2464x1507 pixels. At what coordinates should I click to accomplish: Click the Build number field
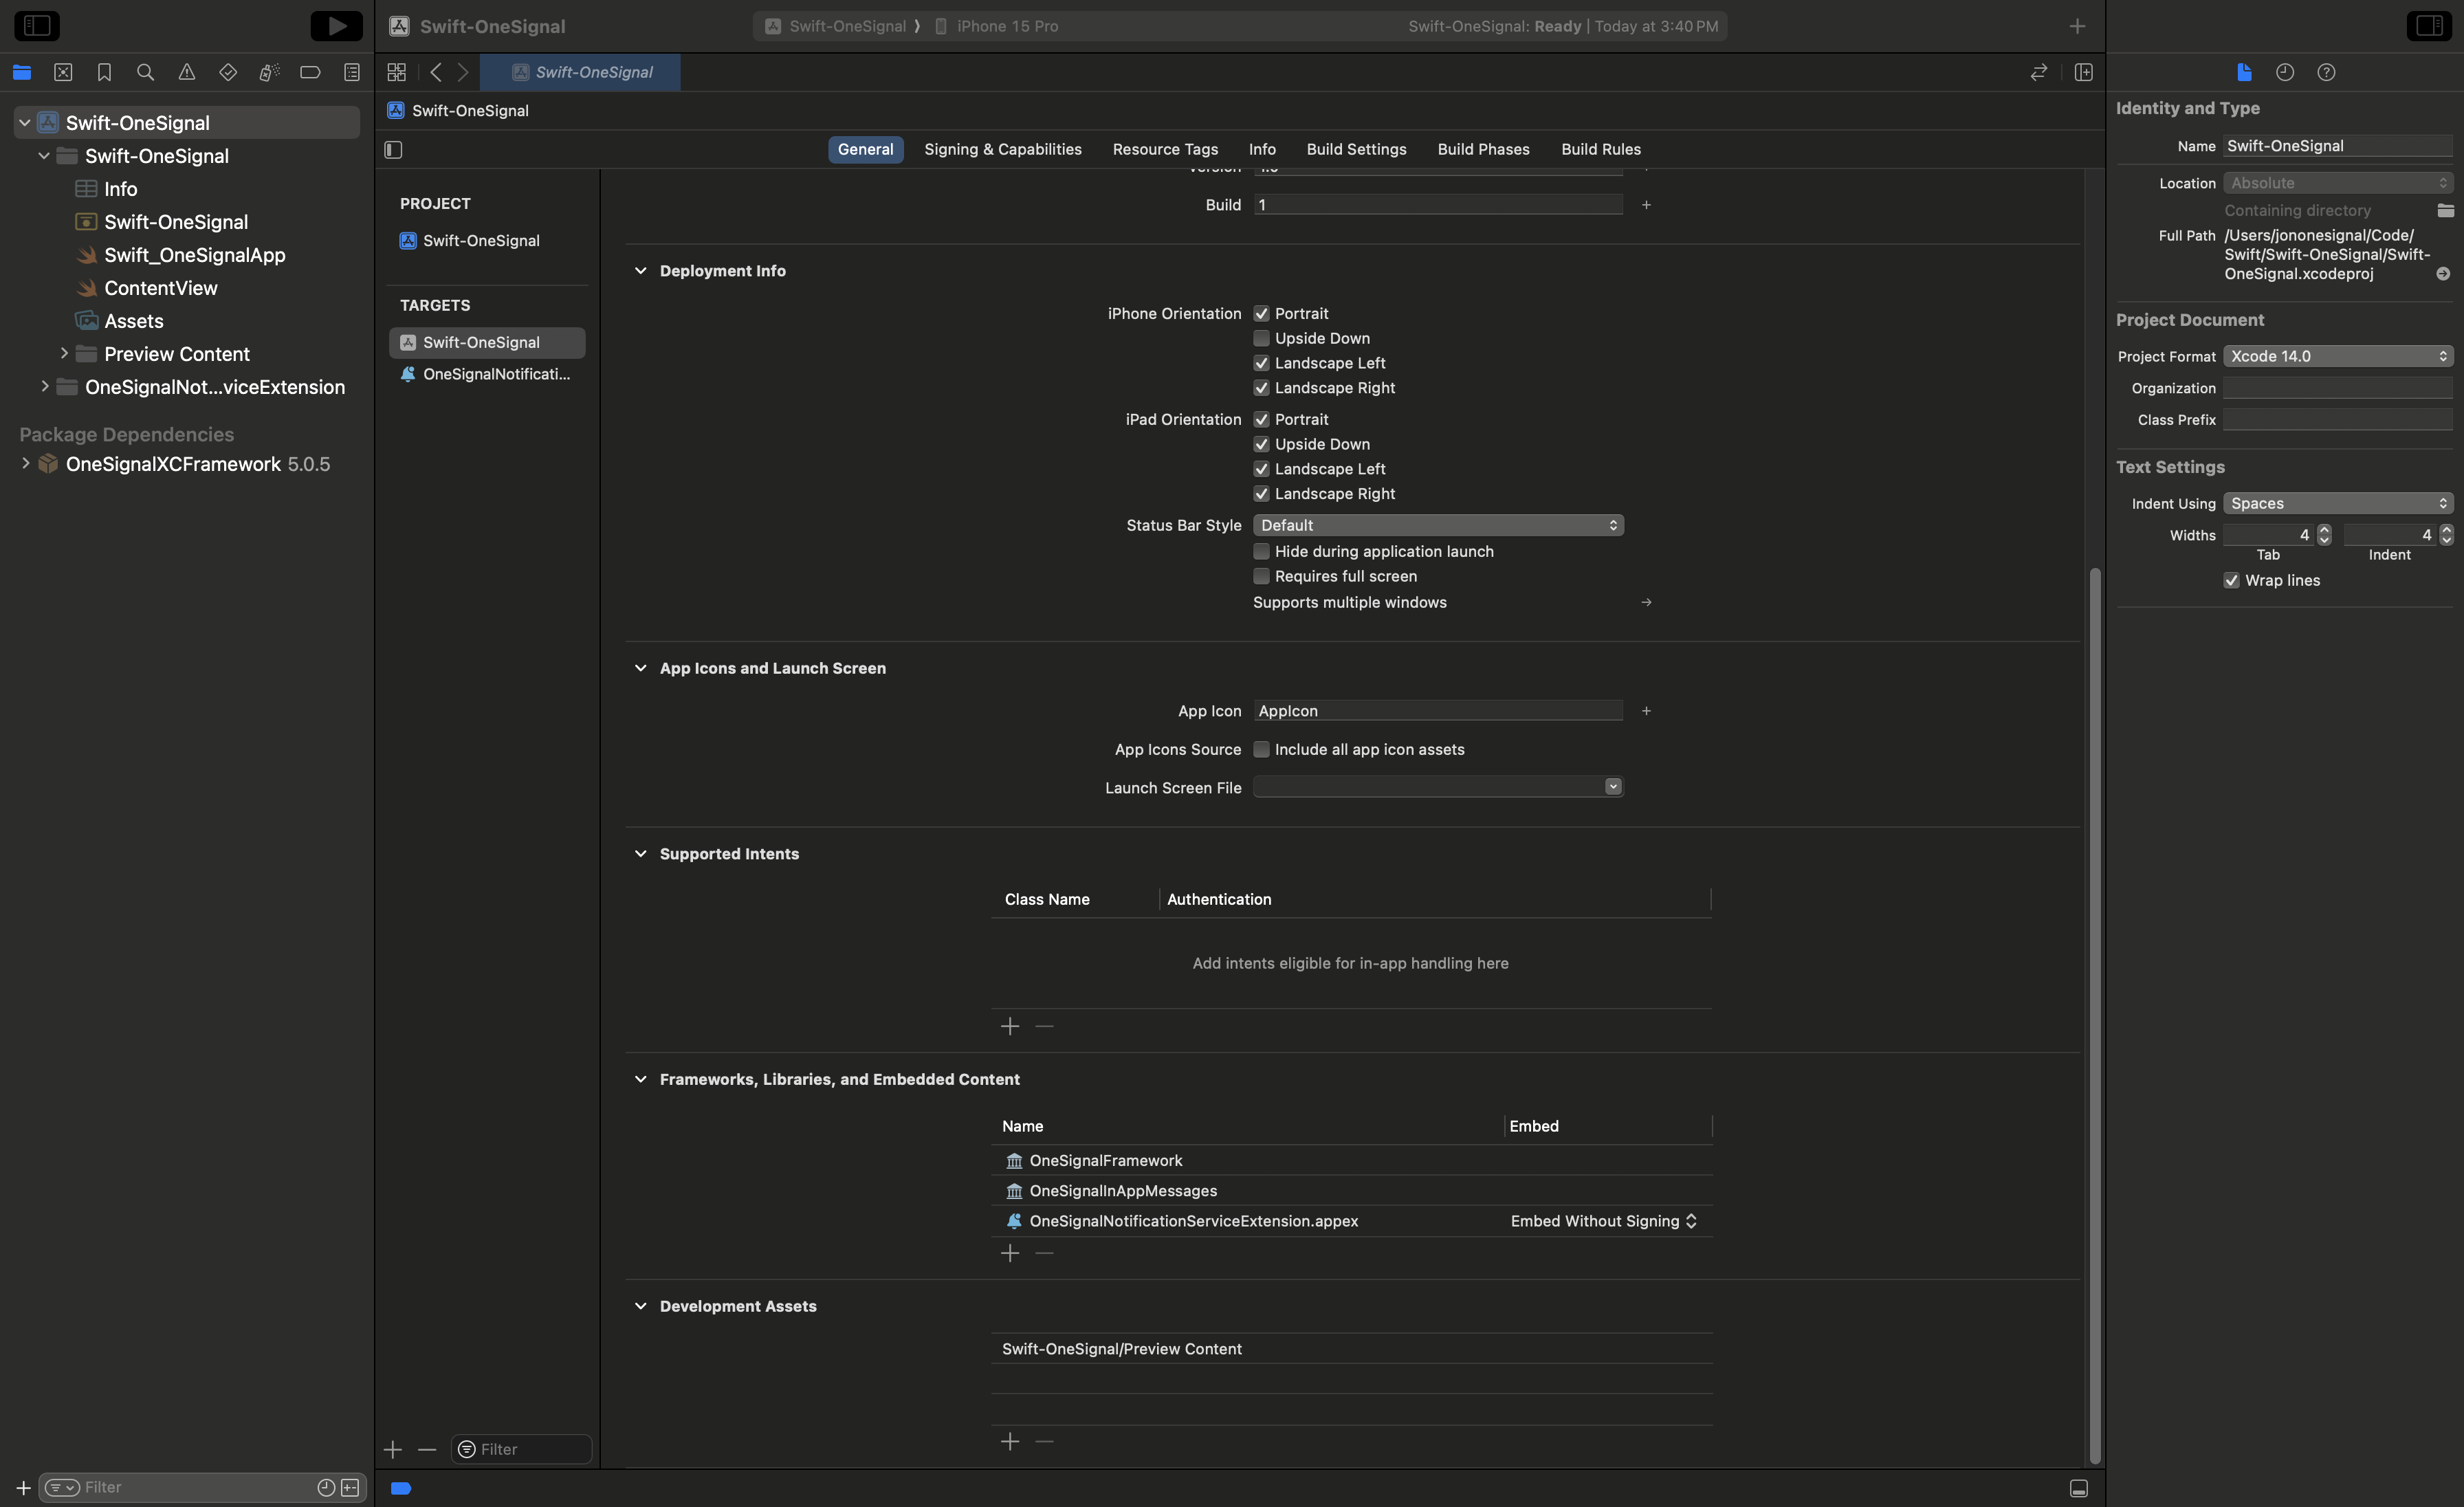1438,205
